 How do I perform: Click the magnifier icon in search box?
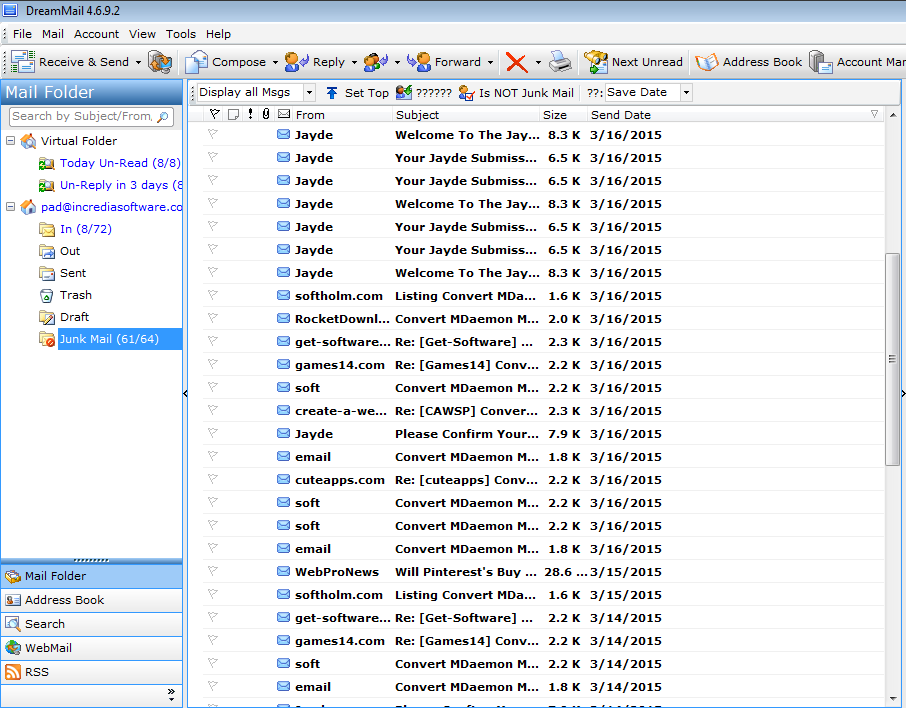(x=164, y=117)
